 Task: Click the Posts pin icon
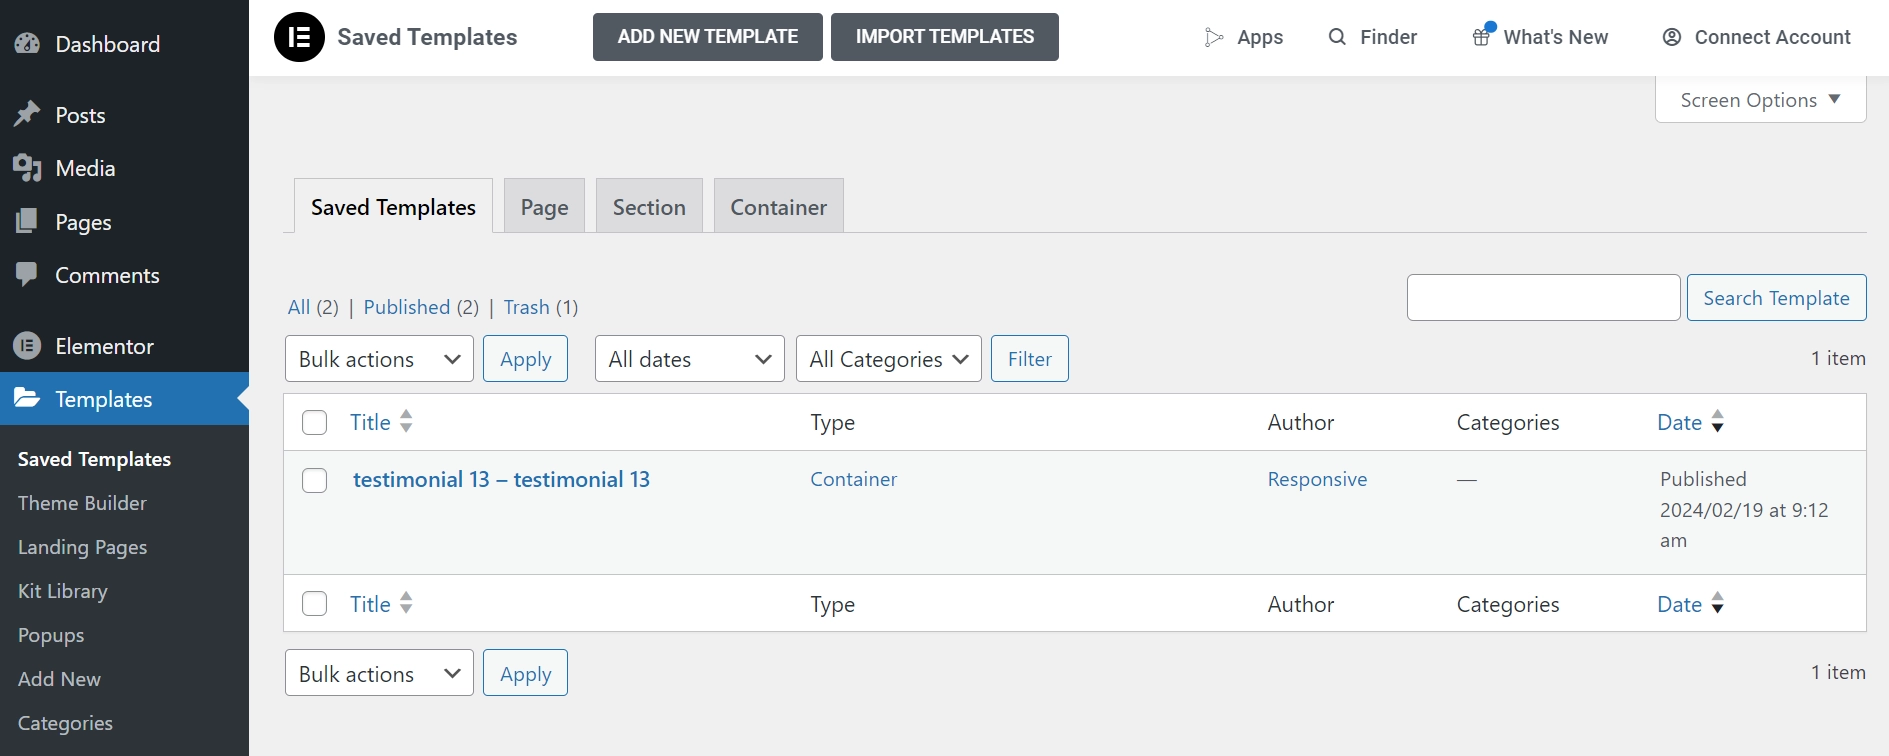(27, 115)
